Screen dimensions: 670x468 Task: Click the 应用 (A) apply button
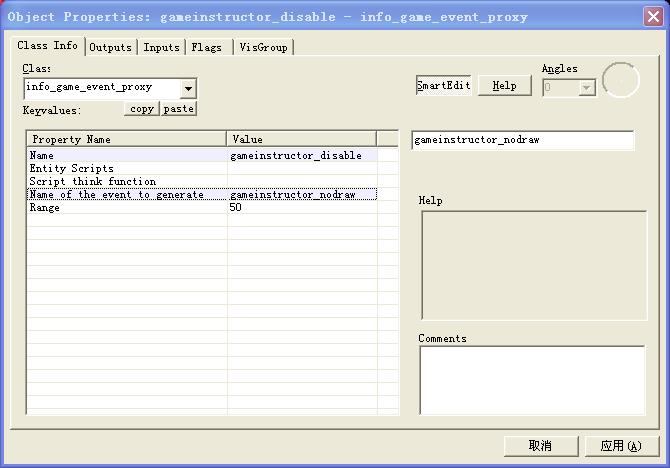[621, 446]
